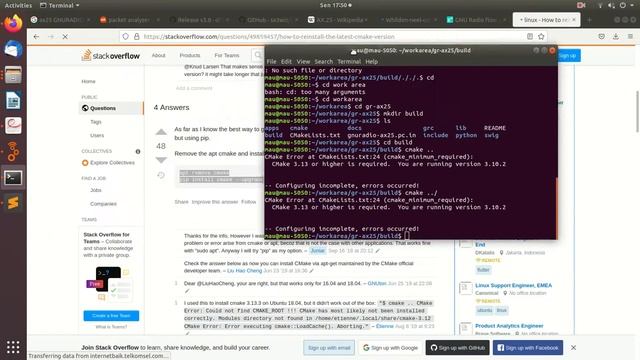The image size is (640, 360).
Task: Open Sublime Text from the dock
Action: (x=13, y=203)
